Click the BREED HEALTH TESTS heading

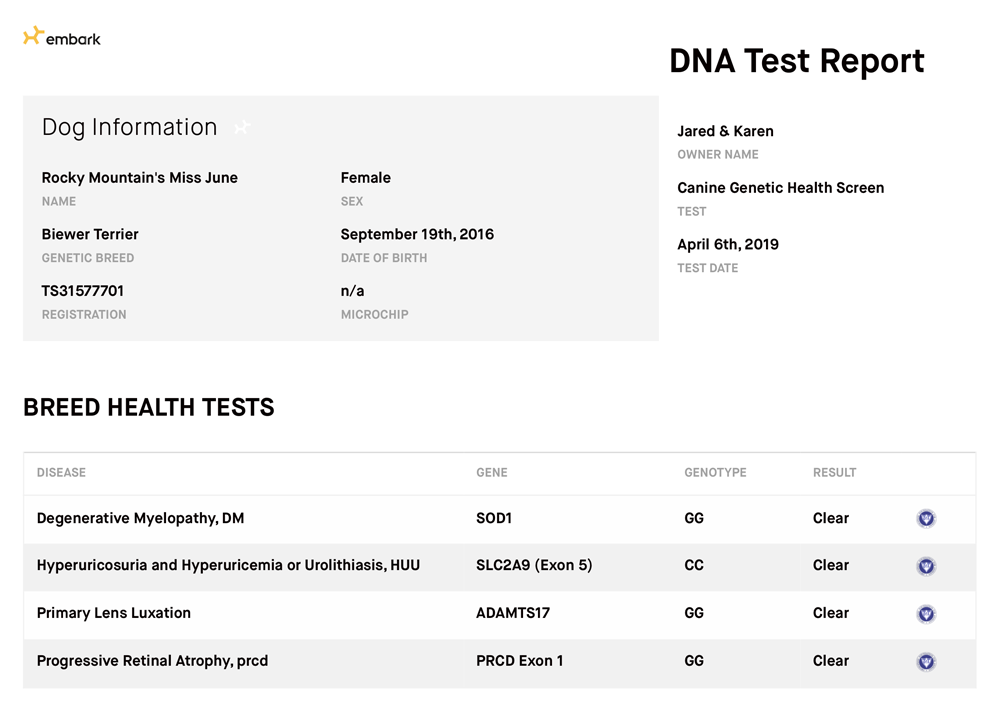point(148,408)
